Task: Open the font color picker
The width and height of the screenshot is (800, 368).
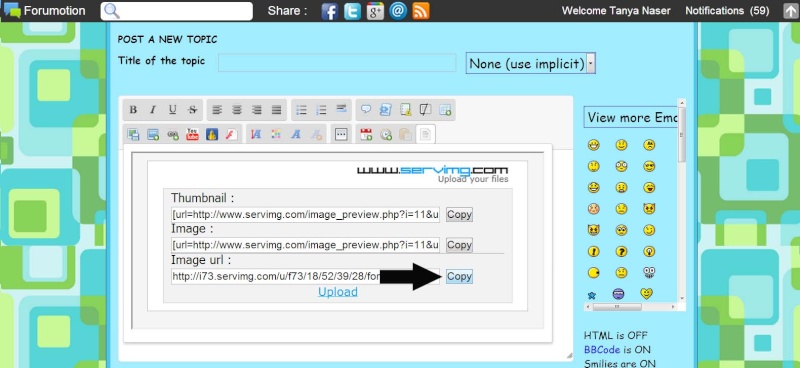Action: coord(276,134)
